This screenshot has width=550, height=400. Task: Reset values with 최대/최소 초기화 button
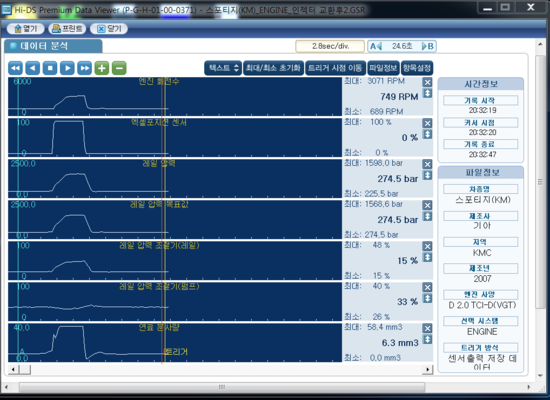point(273,68)
